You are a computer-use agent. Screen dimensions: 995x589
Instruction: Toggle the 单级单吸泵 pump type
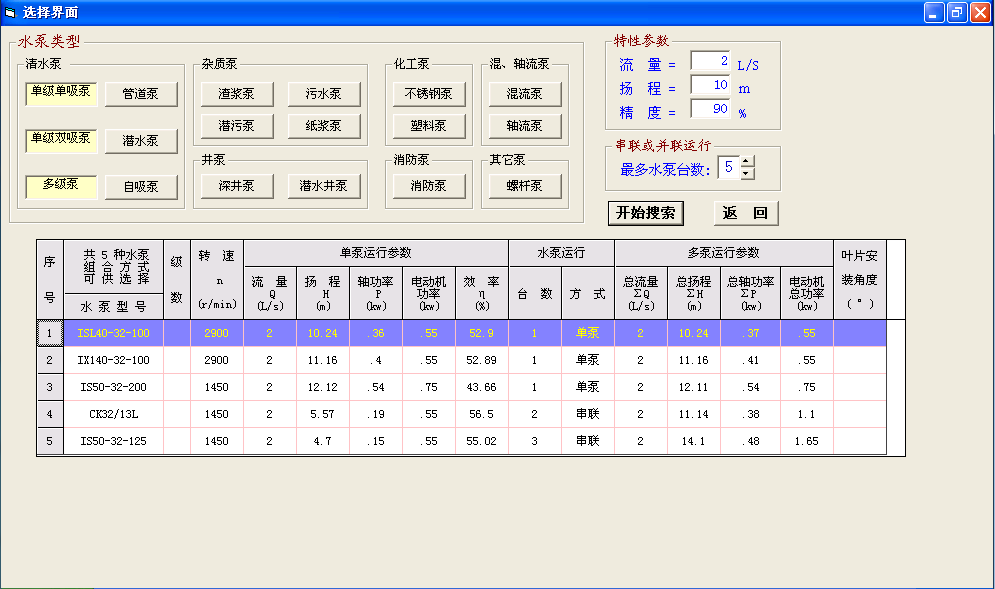(61, 94)
